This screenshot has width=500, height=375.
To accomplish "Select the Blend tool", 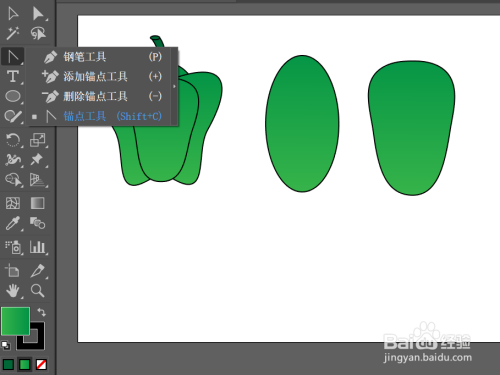I will pyautogui.click(x=37, y=223).
